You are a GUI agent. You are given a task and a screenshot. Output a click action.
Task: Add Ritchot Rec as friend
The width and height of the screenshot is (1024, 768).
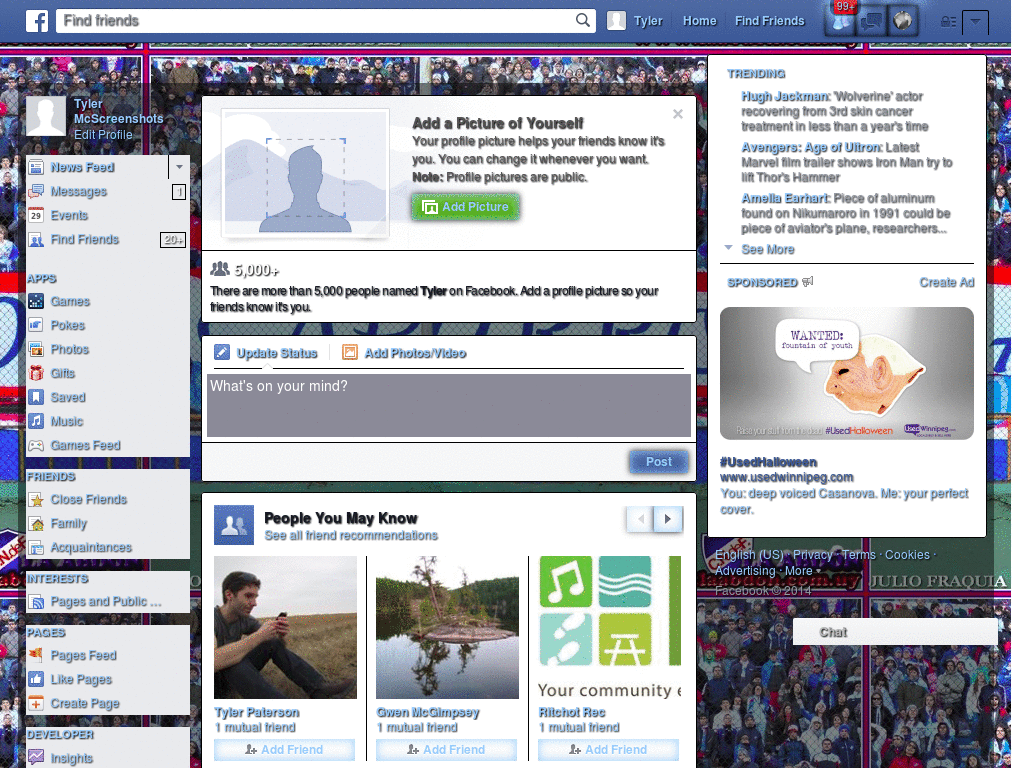pyautogui.click(x=608, y=750)
